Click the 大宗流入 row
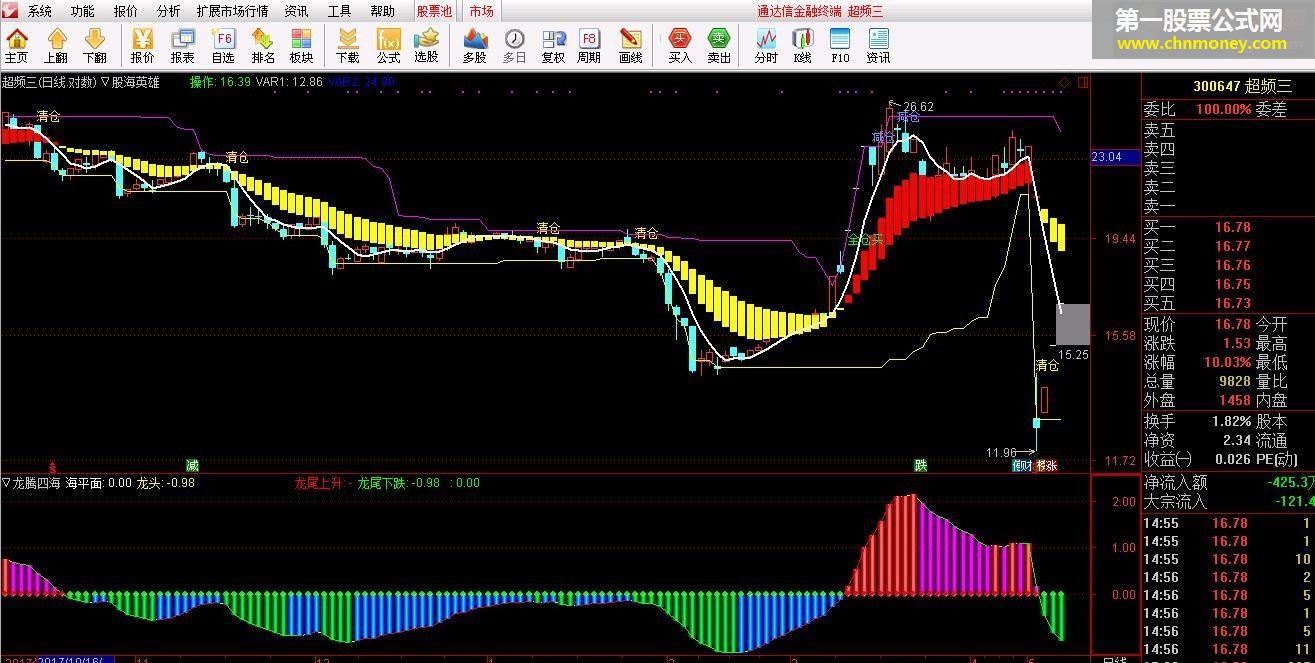The width and height of the screenshot is (1315, 663). [1229, 502]
